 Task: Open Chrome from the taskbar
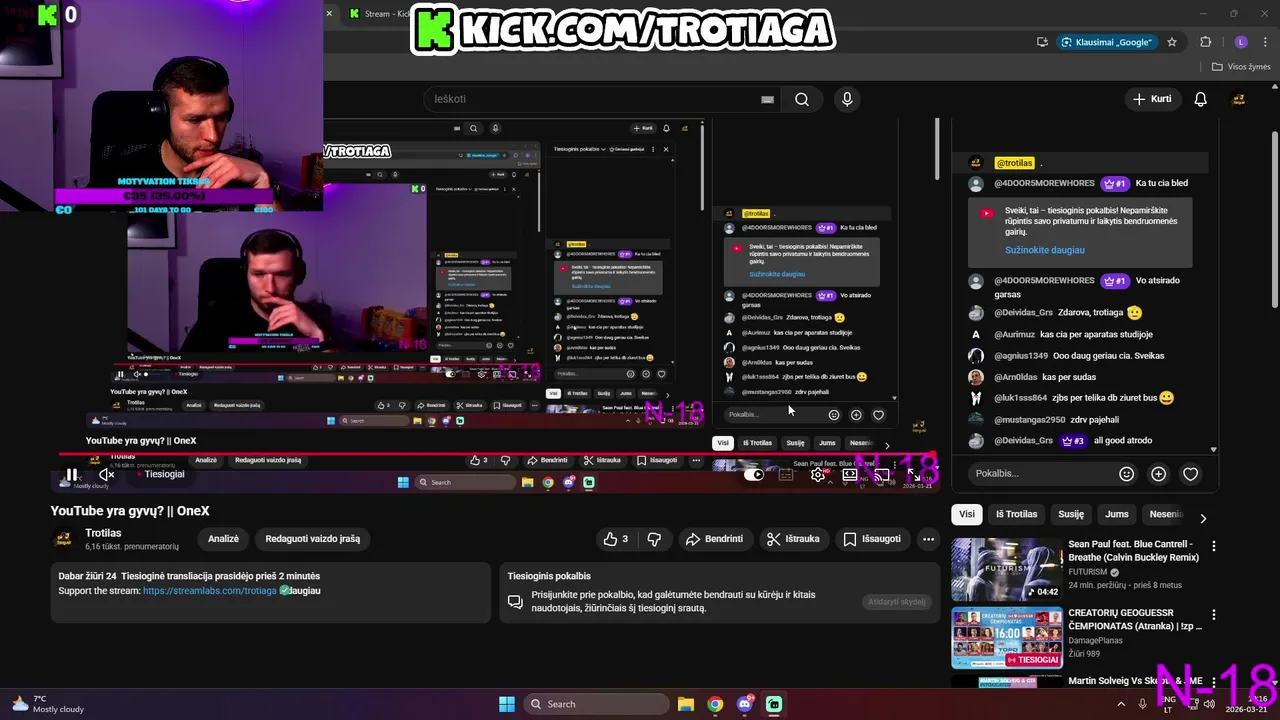pyautogui.click(x=715, y=704)
